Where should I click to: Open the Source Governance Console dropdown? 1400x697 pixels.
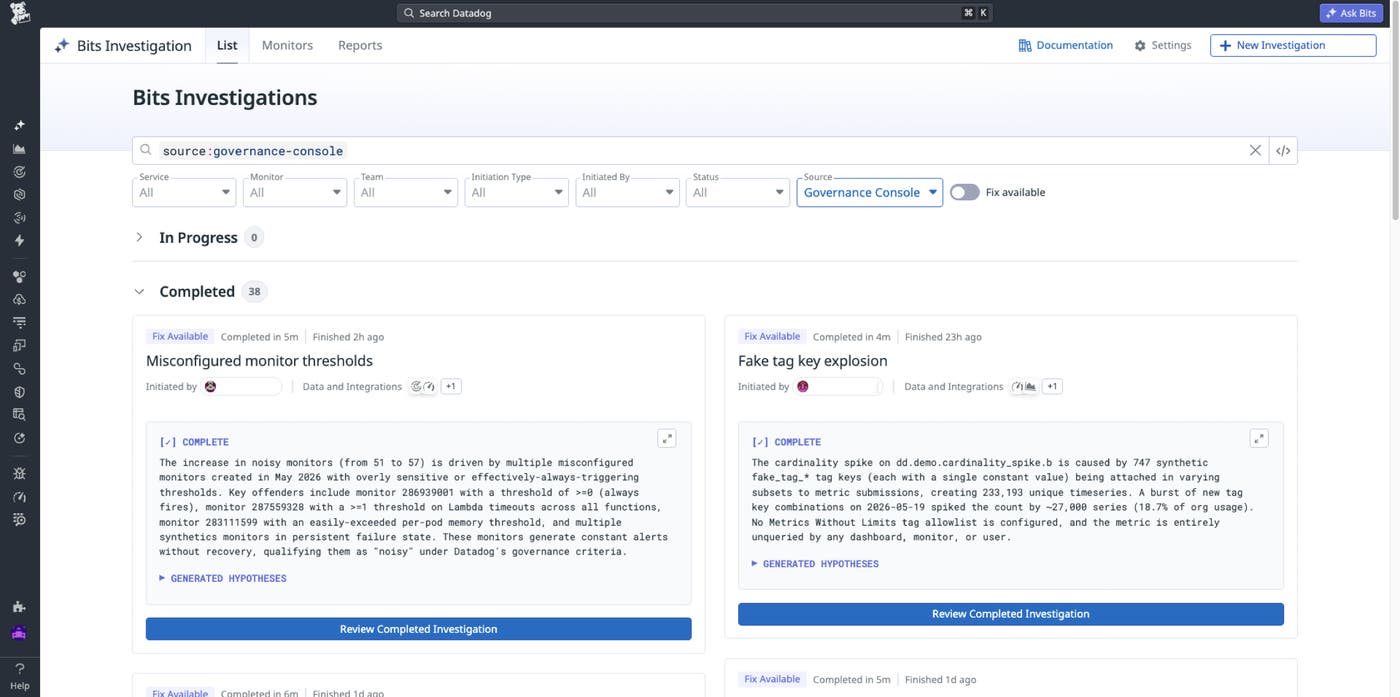click(x=869, y=192)
